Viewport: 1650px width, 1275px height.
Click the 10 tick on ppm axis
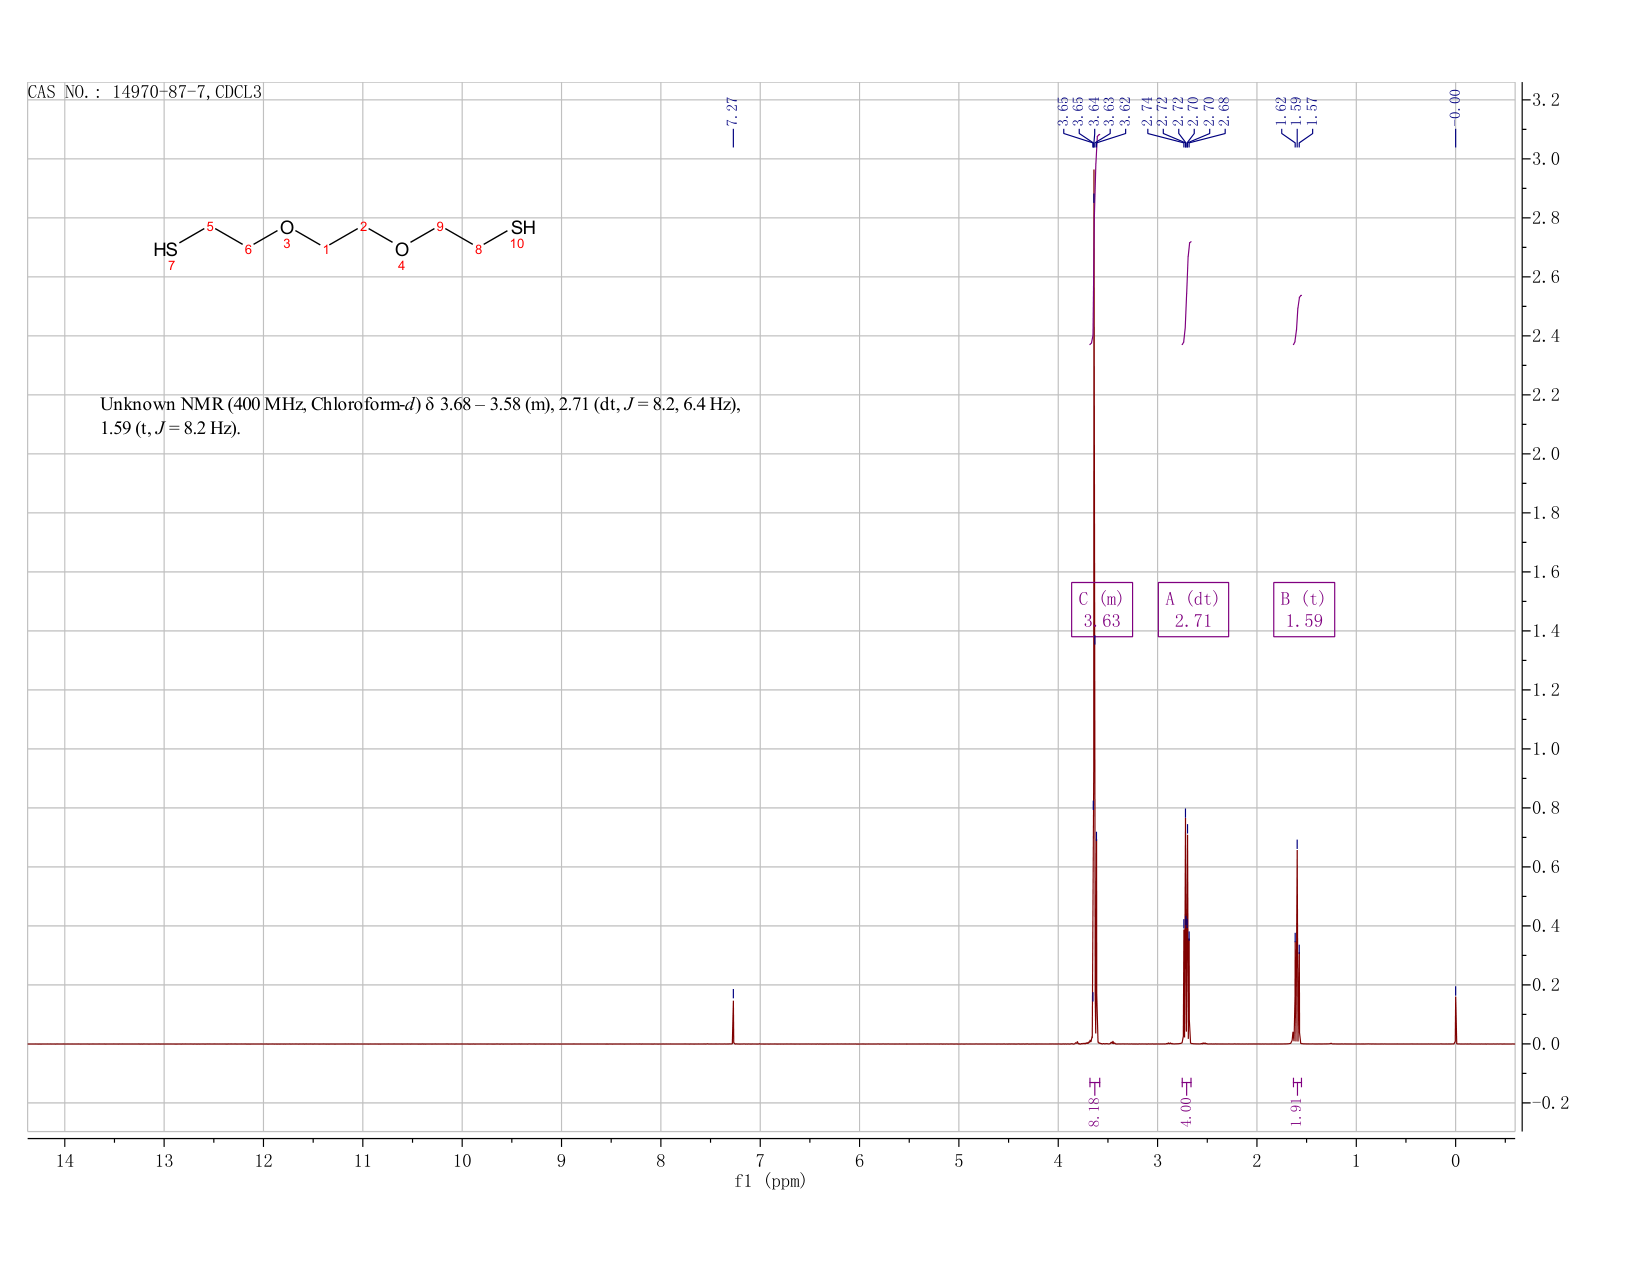point(462,1161)
